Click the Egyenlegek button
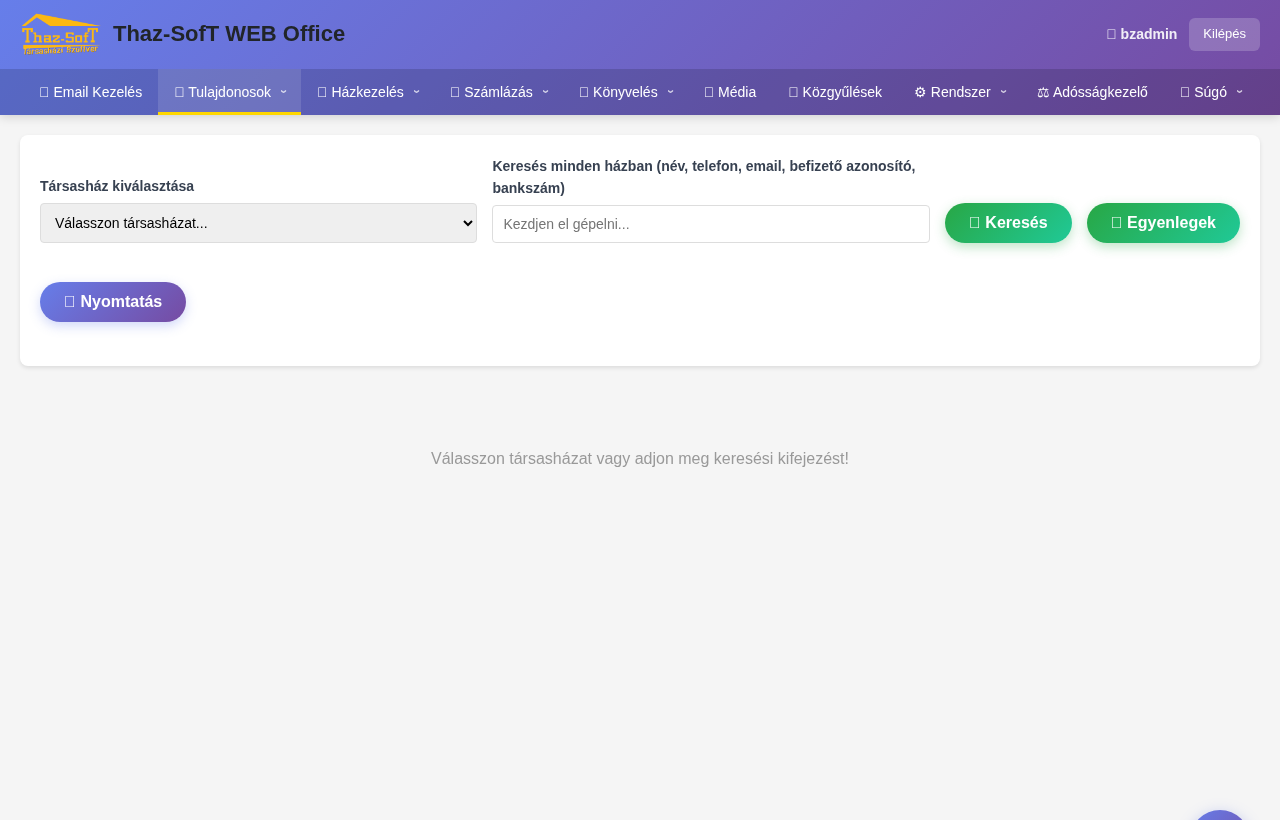The image size is (1280, 820). (1163, 223)
